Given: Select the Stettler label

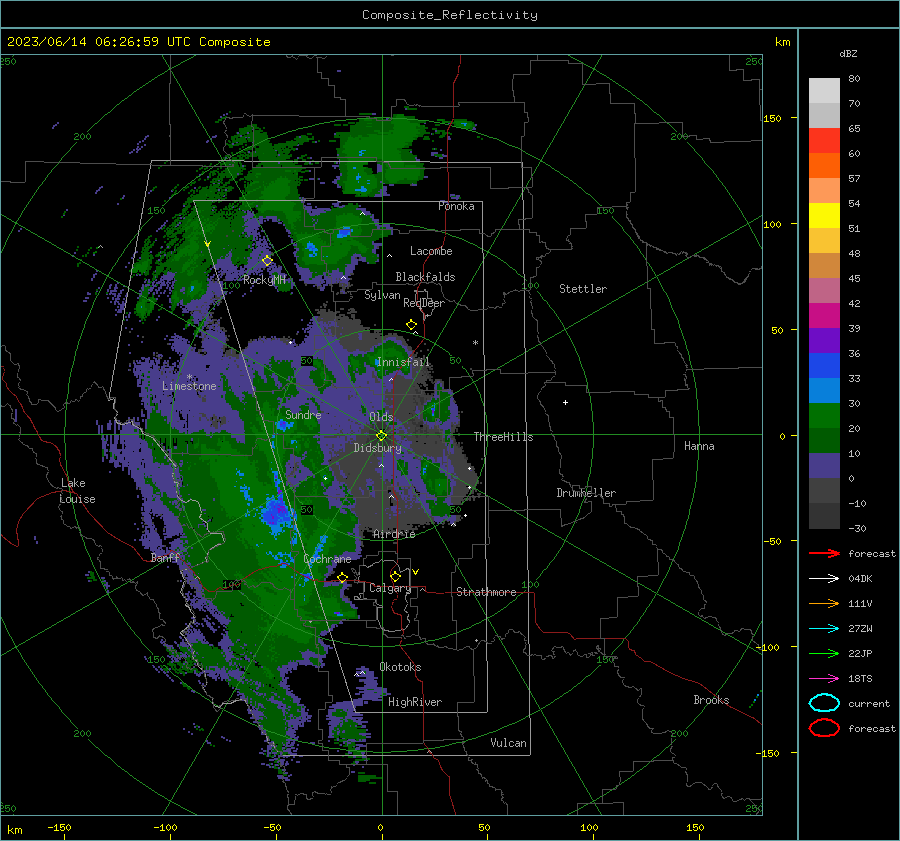Looking at the screenshot, I should coord(583,289).
